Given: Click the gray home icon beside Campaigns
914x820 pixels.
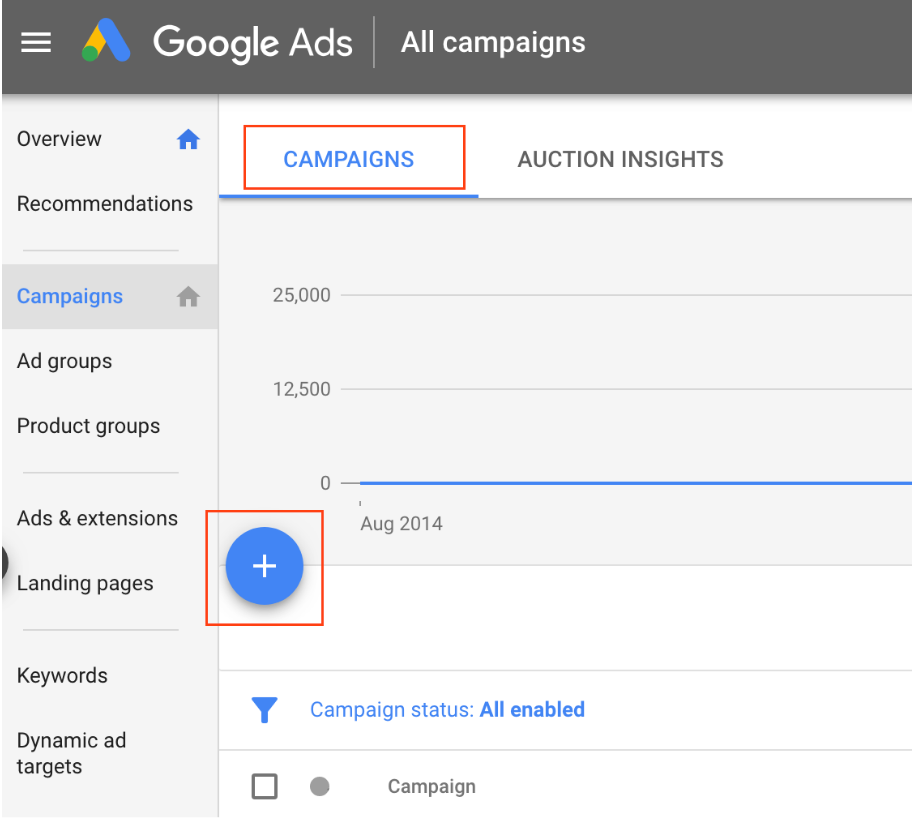Looking at the screenshot, I should [188, 297].
